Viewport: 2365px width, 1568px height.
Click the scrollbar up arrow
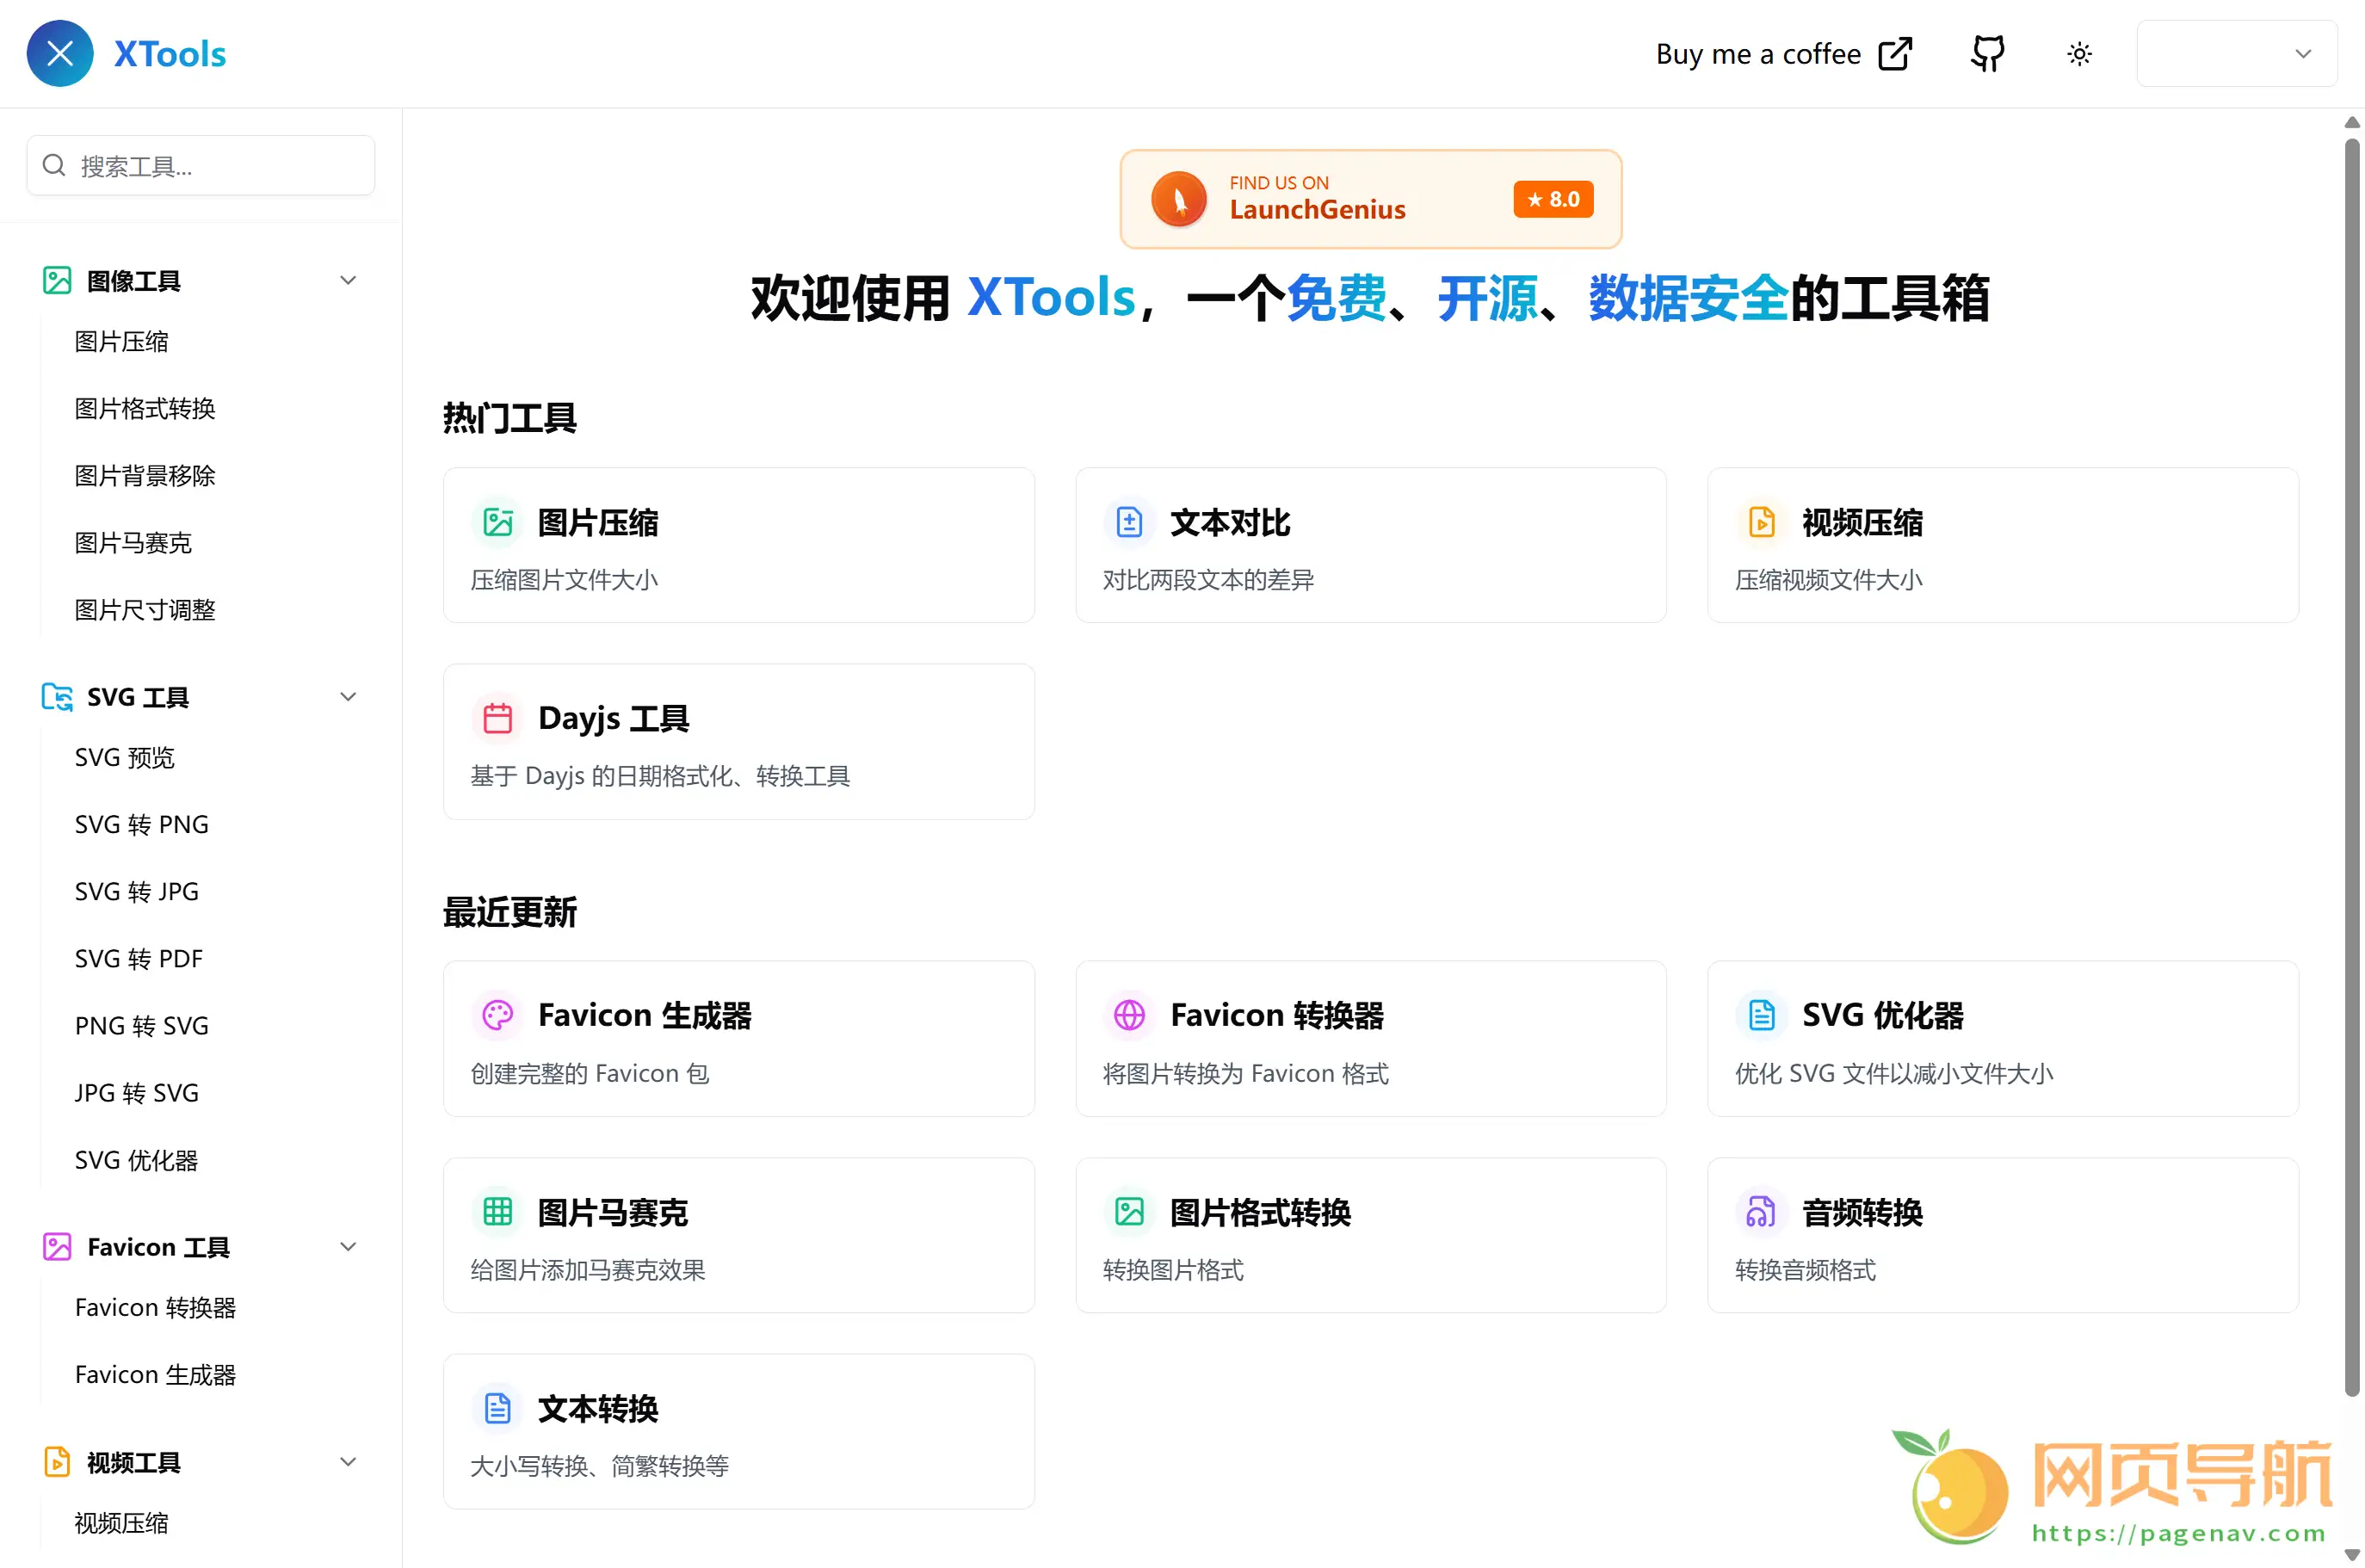pyautogui.click(x=2352, y=122)
